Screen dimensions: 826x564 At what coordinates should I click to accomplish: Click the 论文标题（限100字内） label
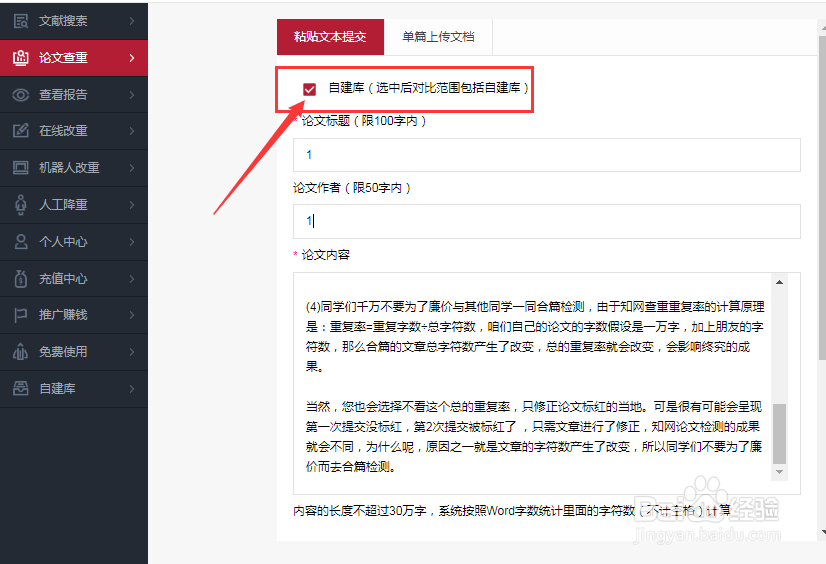[x=363, y=121]
